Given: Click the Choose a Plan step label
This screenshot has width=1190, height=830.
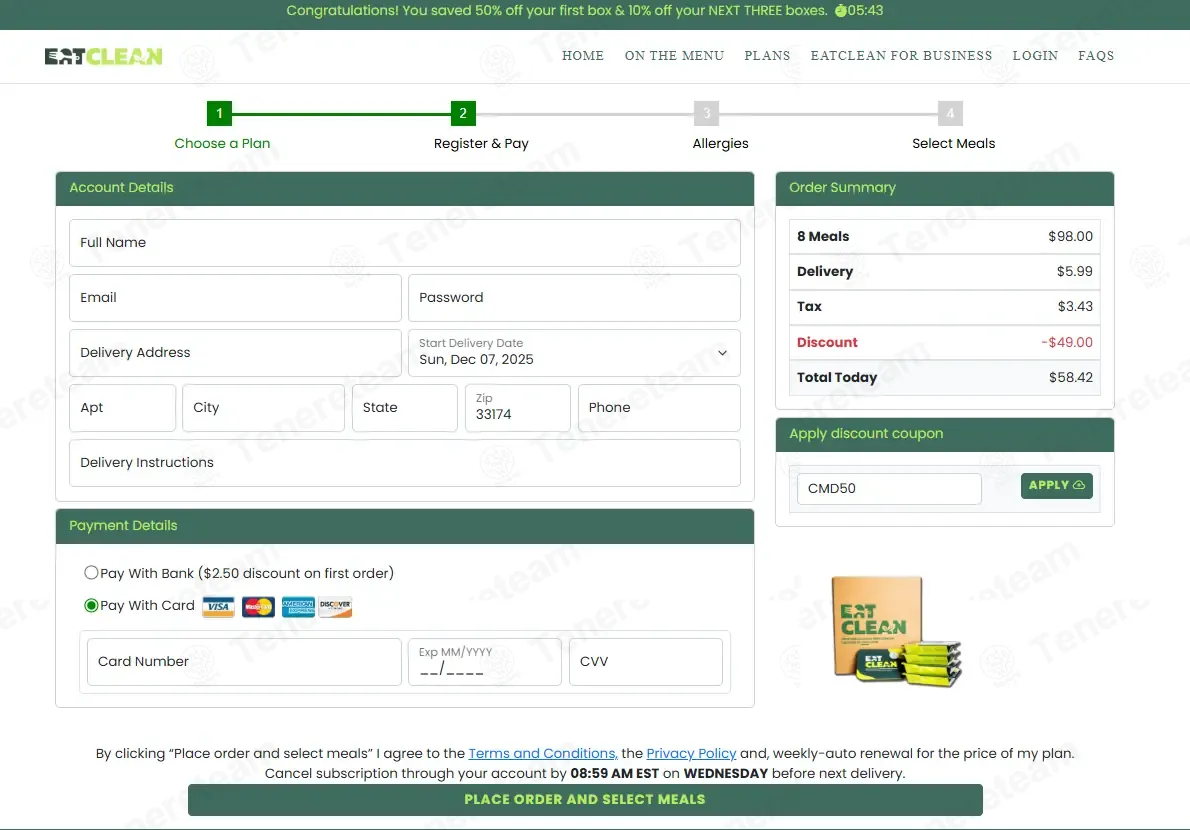Looking at the screenshot, I should pos(222,143).
